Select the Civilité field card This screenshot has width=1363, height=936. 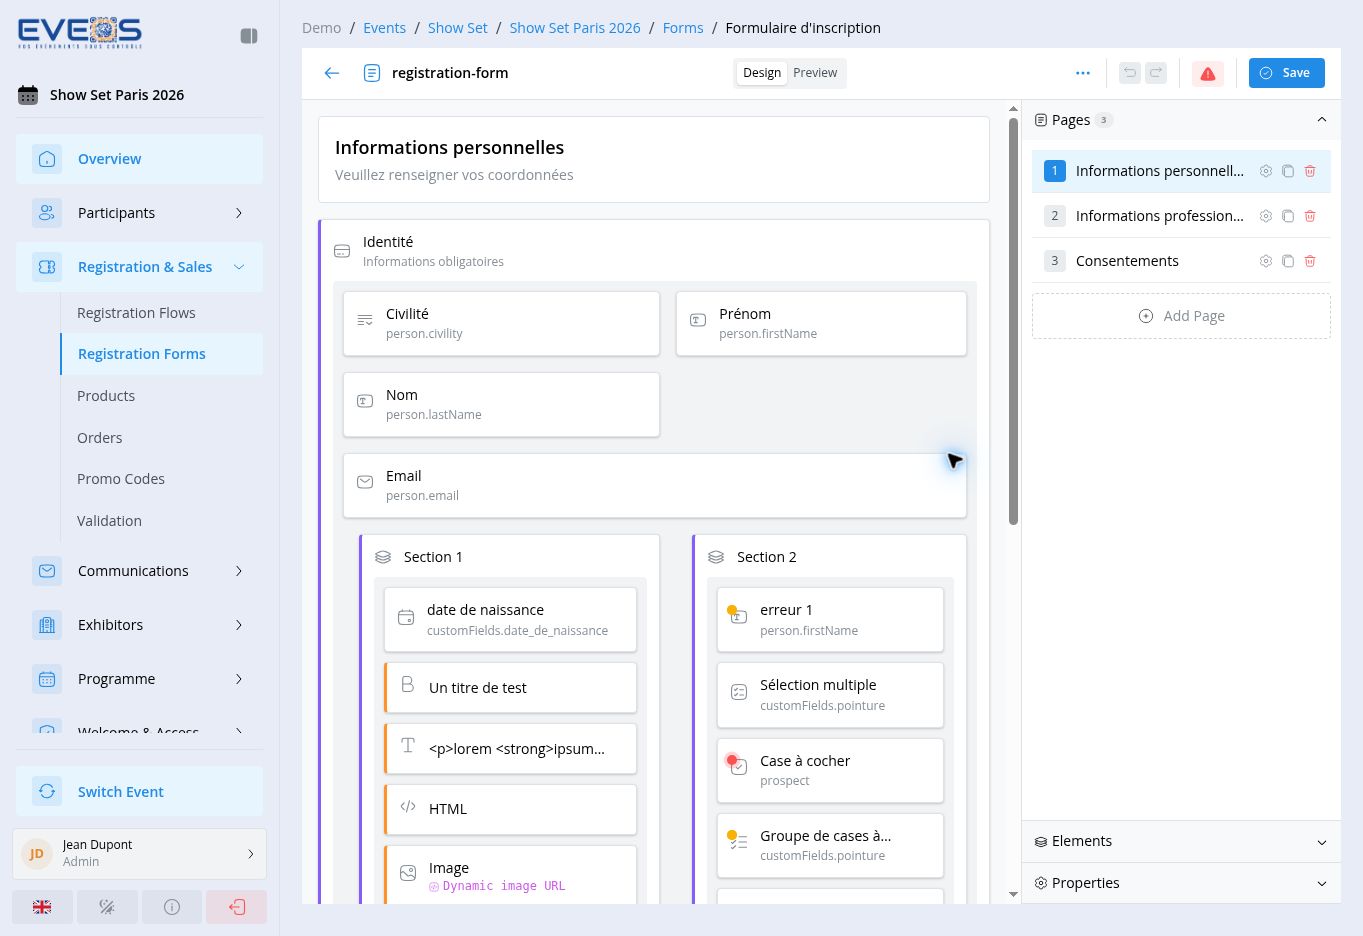pos(501,324)
